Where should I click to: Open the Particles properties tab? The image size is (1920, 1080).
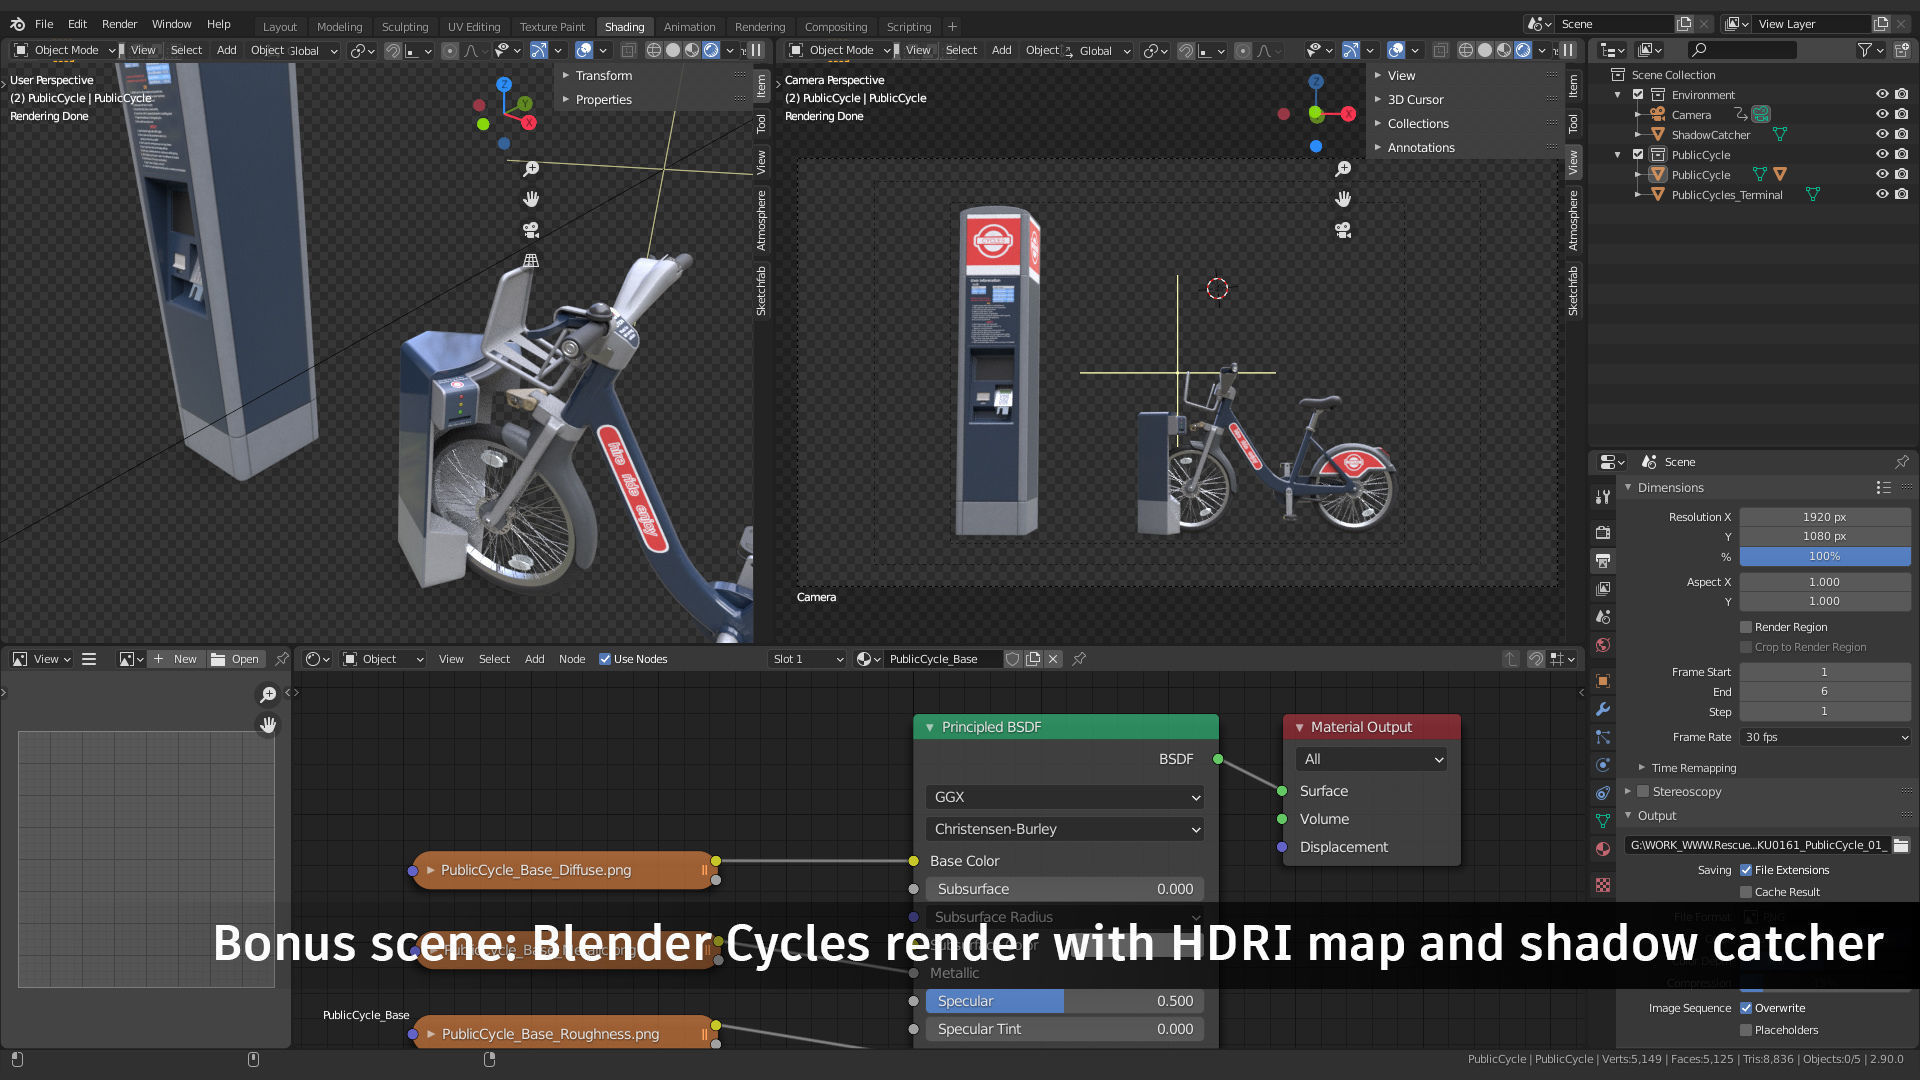(1603, 737)
